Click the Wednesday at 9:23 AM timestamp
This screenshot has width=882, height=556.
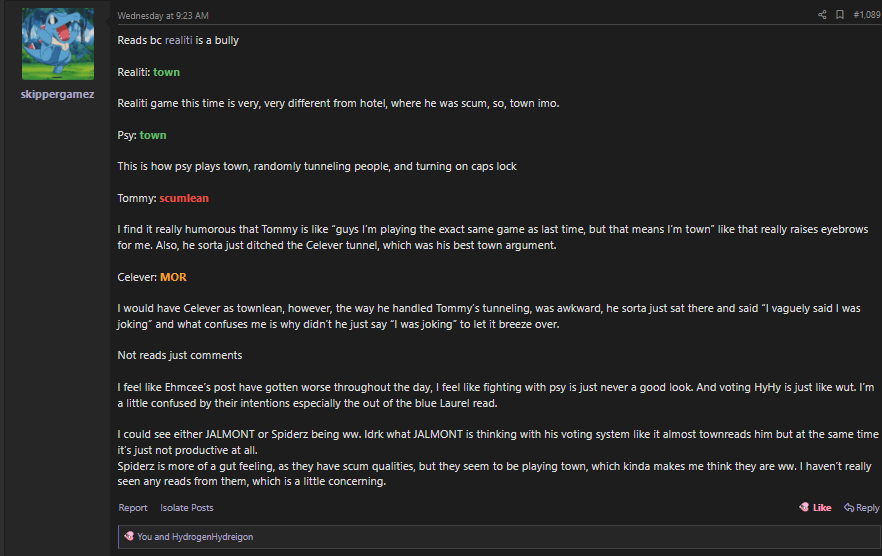point(163,16)
